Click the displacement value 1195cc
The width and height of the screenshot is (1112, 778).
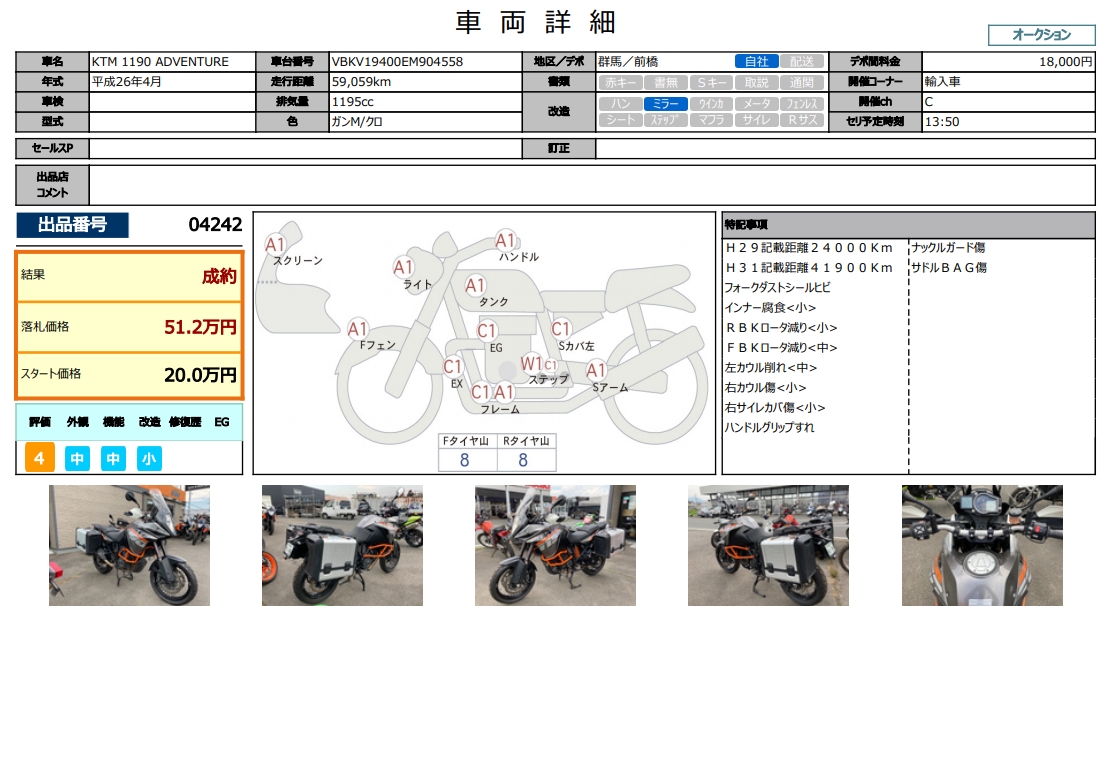(352, 101)
